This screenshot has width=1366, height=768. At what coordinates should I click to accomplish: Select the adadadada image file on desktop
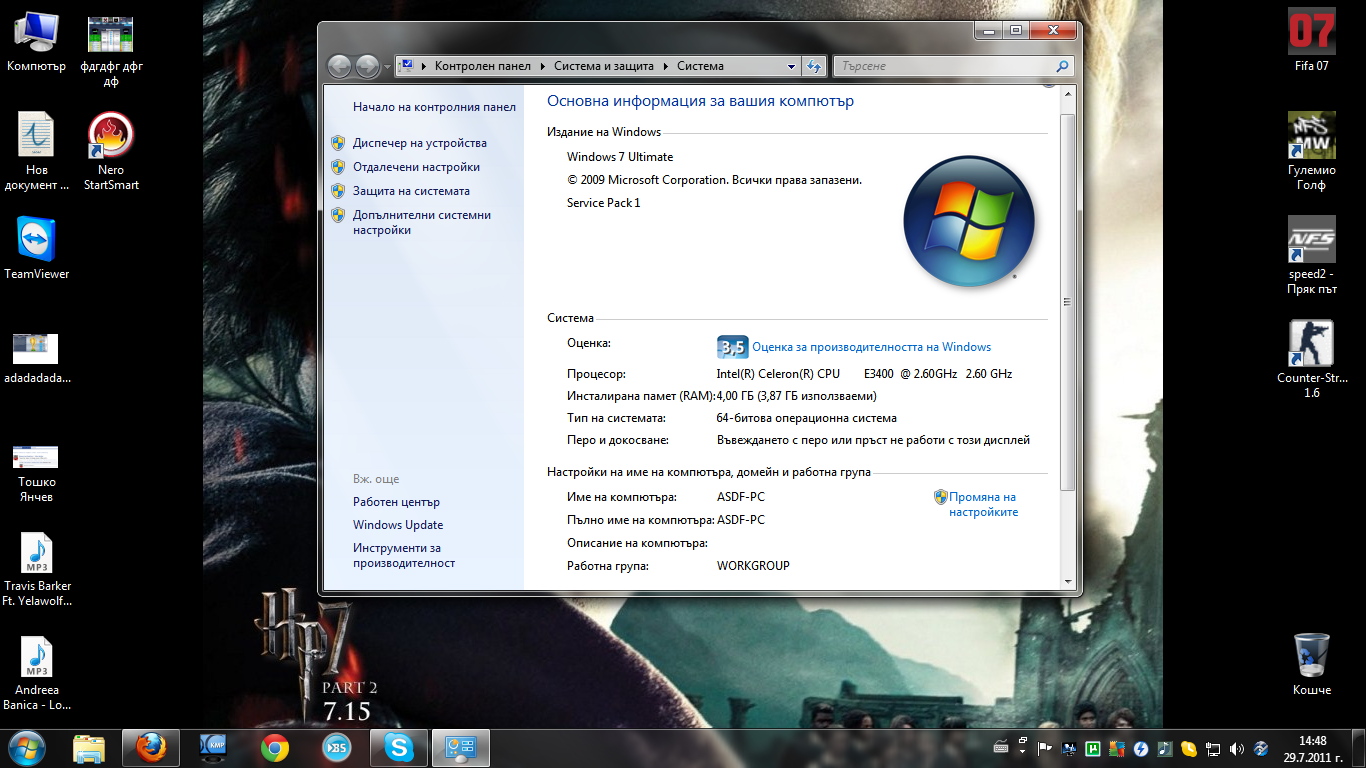click(x=37, y=358)
